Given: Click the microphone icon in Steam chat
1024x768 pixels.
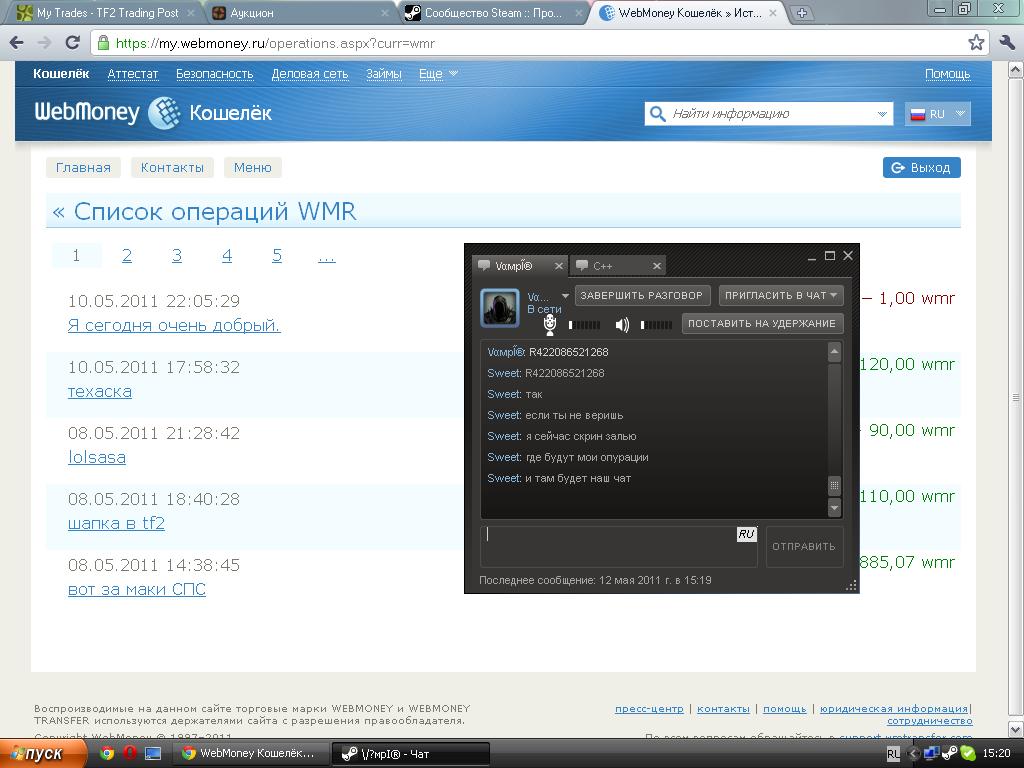Looking at the screenshot, I should coord(549,324).
